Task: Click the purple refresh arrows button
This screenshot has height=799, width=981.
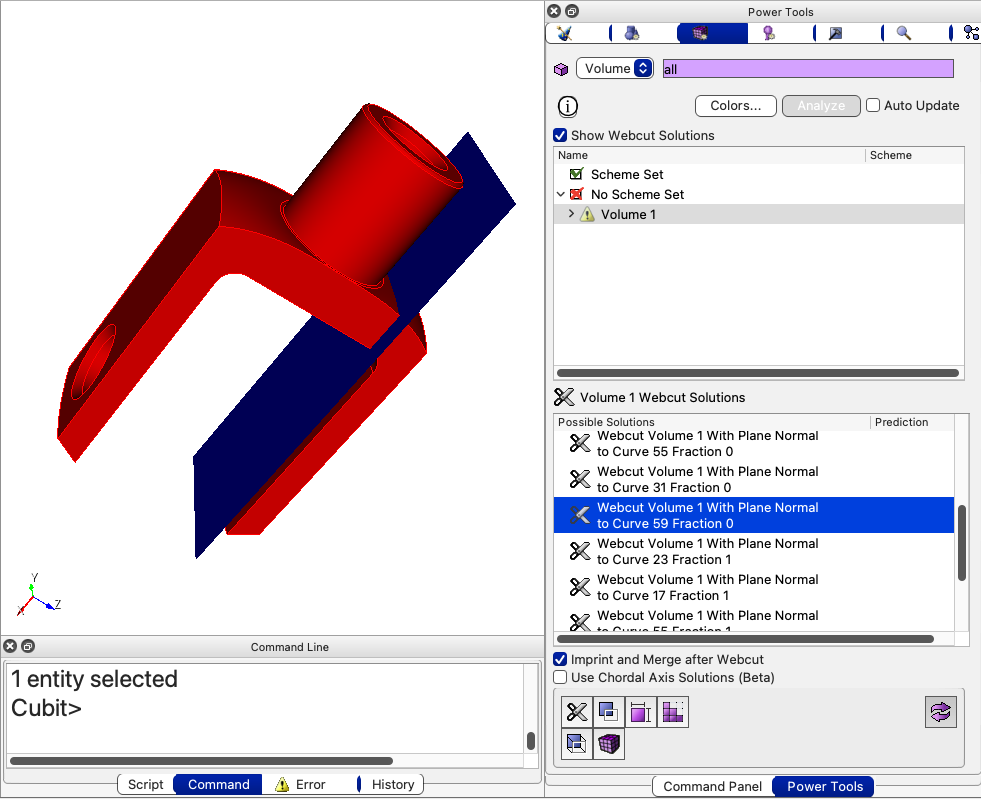Action: pos(941,712)
